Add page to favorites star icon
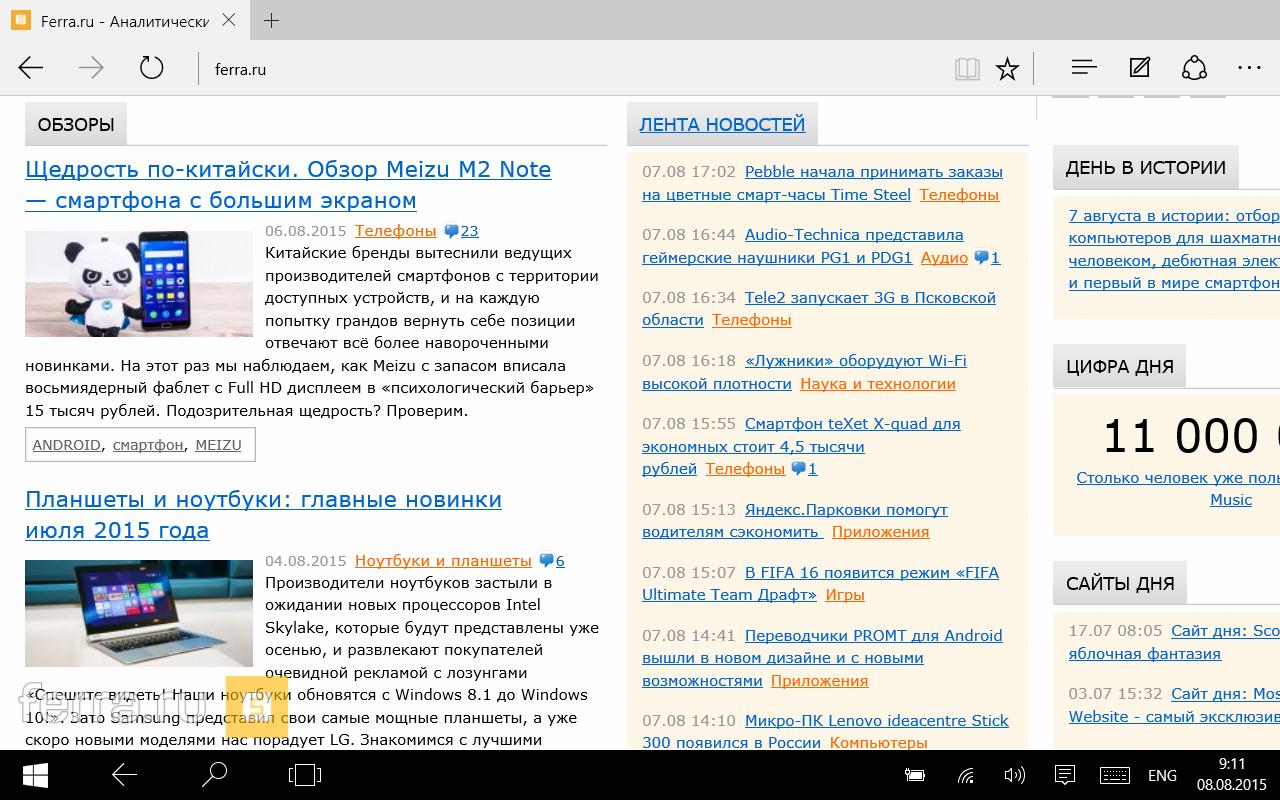The width and height of the screenshot is (1280, 800). pos(1007,68)
